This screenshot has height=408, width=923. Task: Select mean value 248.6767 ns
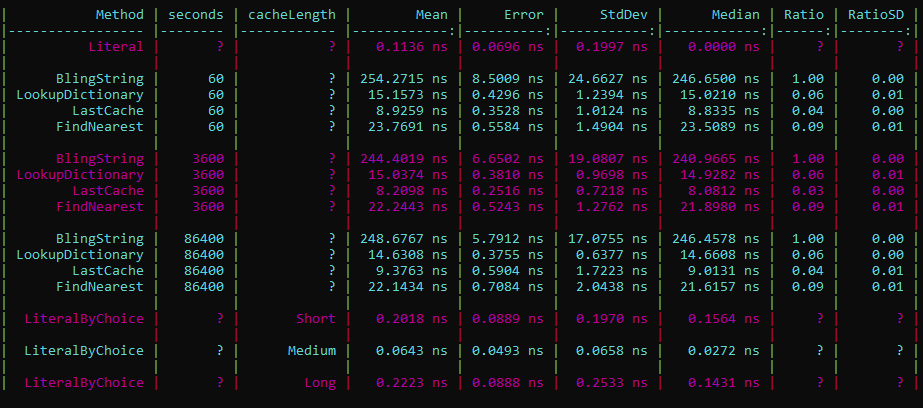pyautogui.click(x=404, y=238)
